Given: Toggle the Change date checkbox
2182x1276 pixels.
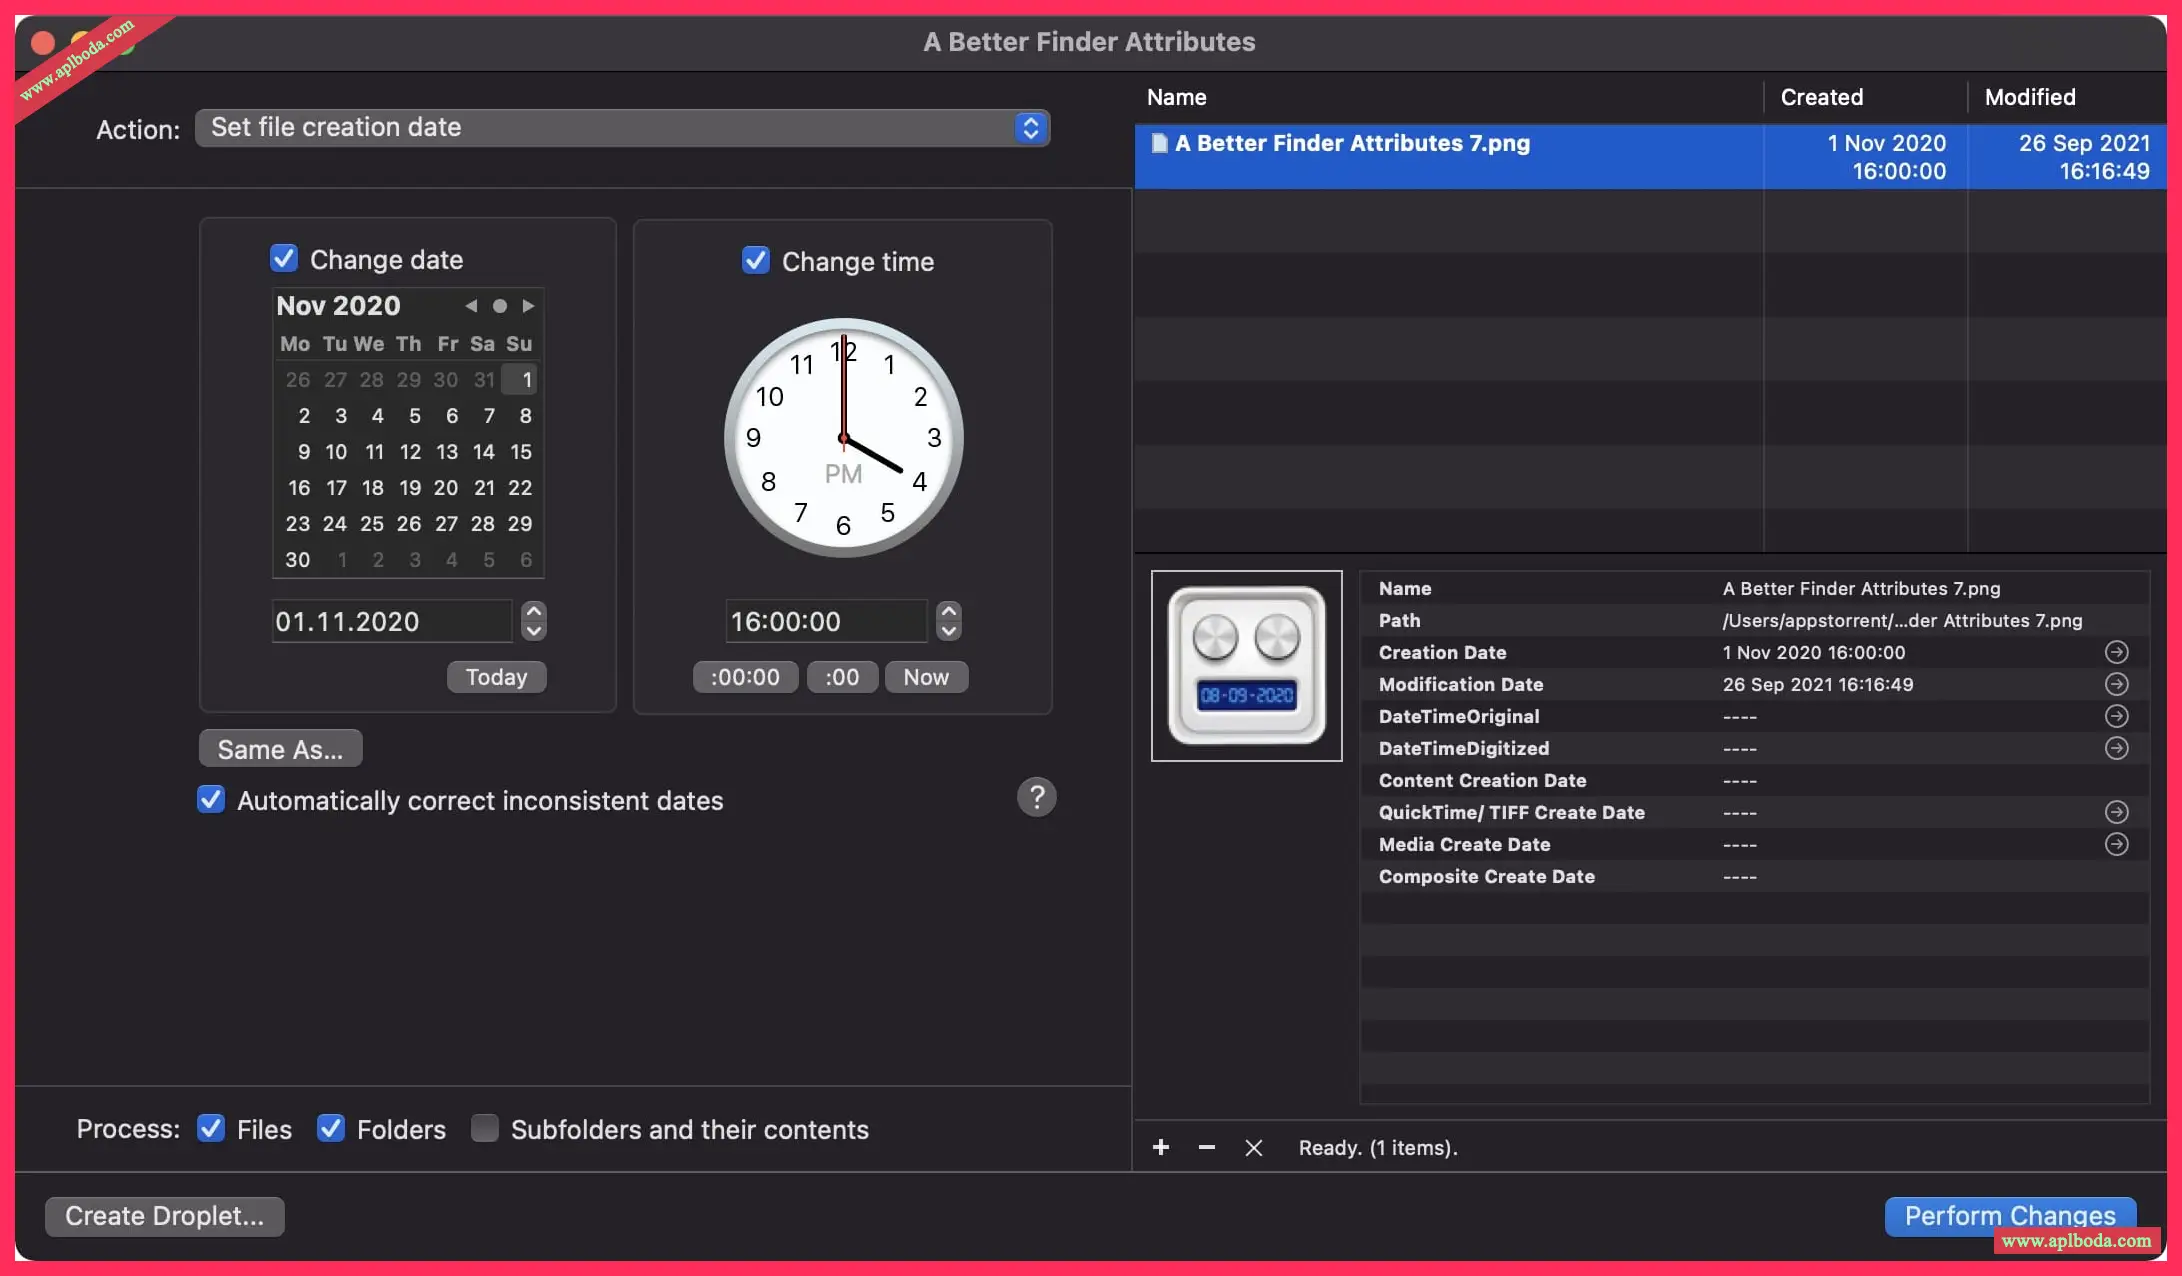Looking at the screenshot, I should click(x=284, y=259).
